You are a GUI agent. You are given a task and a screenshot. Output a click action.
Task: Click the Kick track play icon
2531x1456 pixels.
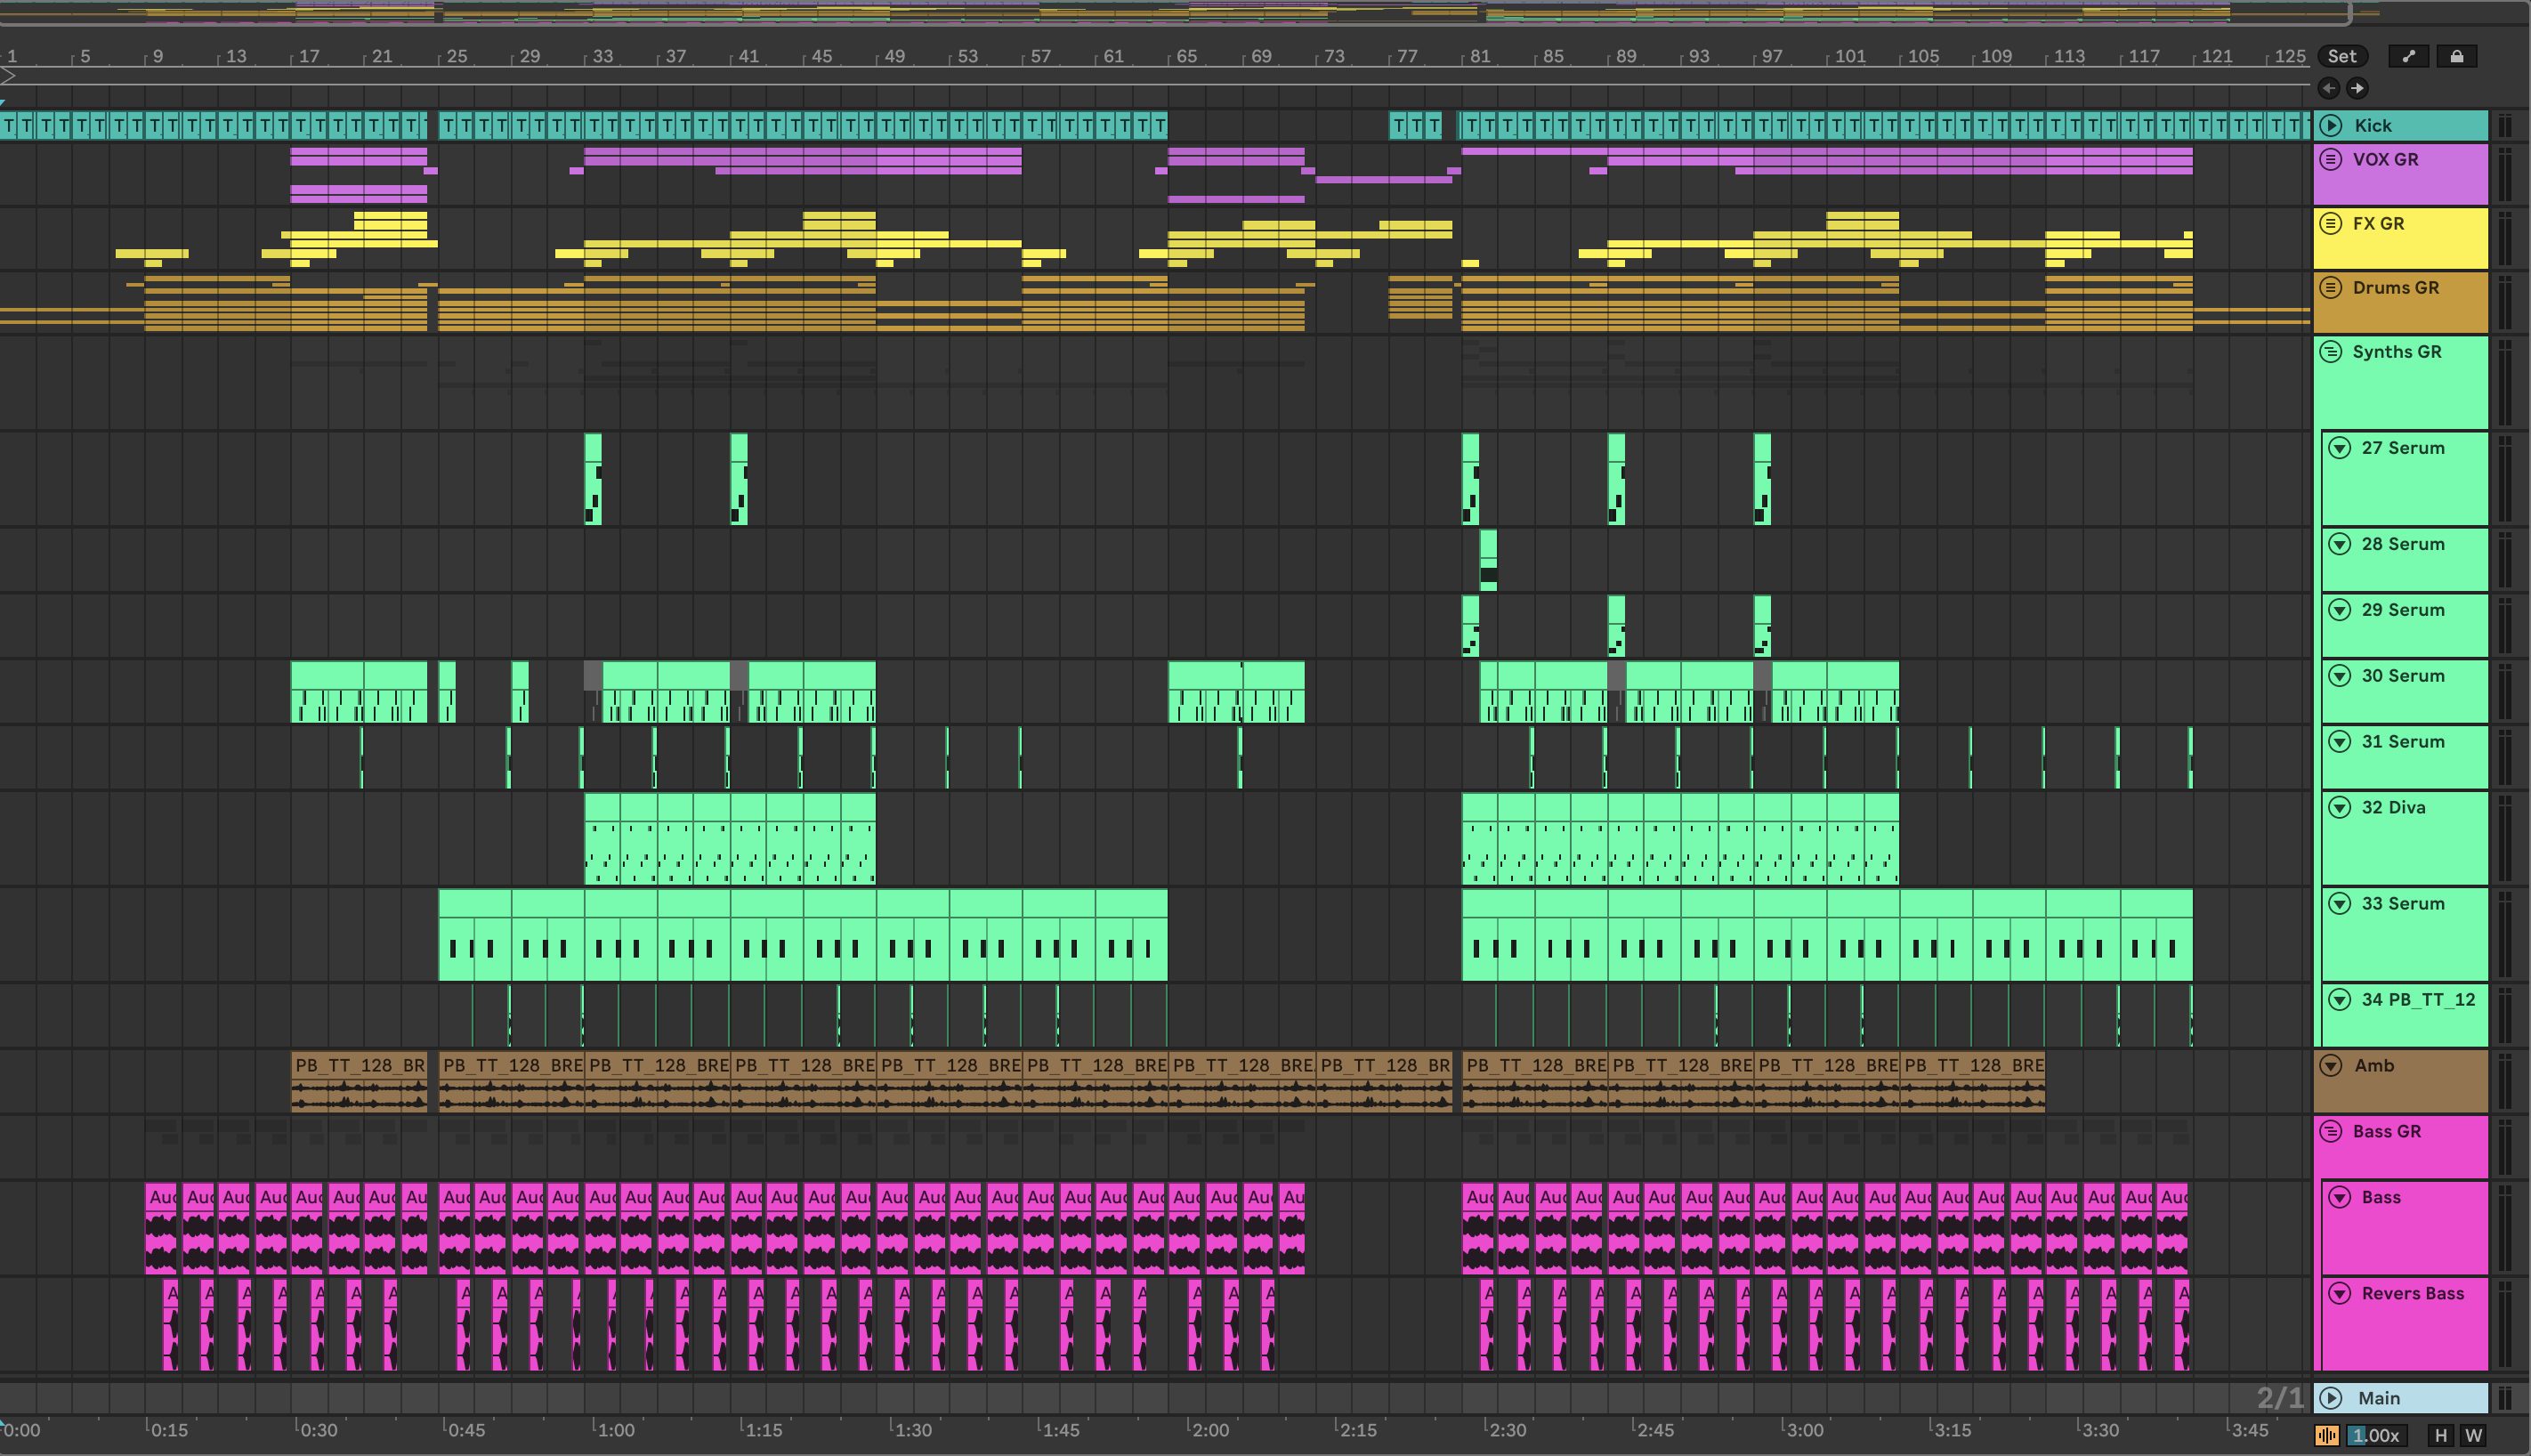click(x=2331, y=125)
